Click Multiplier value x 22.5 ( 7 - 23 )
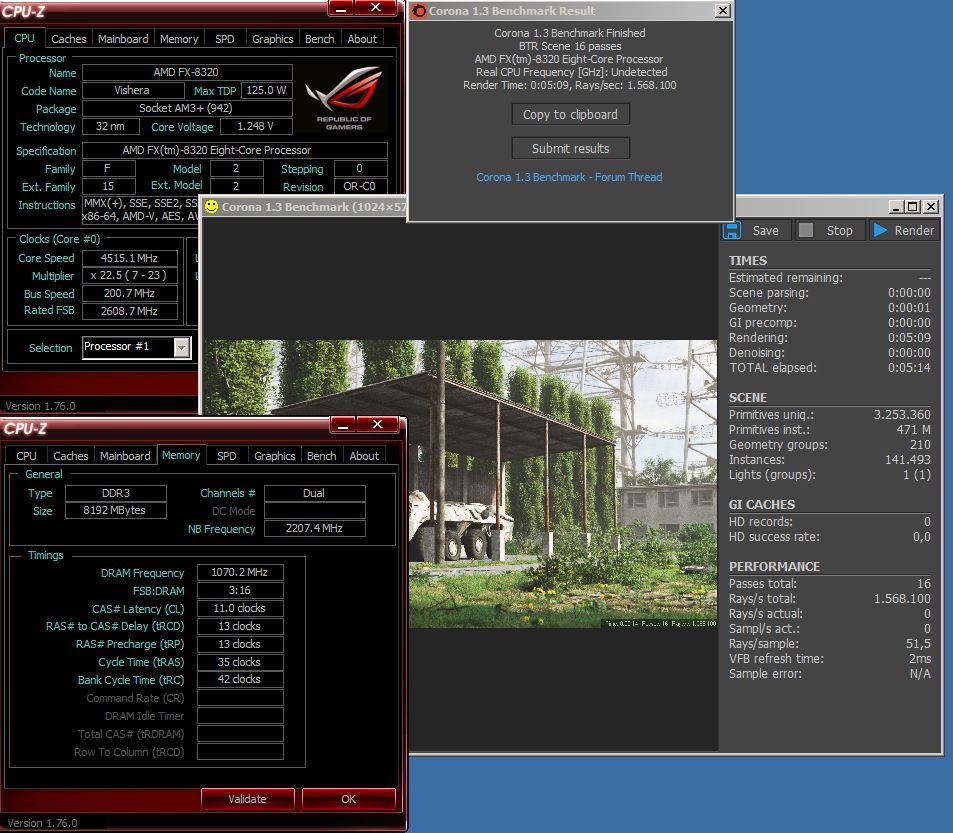 129,275
